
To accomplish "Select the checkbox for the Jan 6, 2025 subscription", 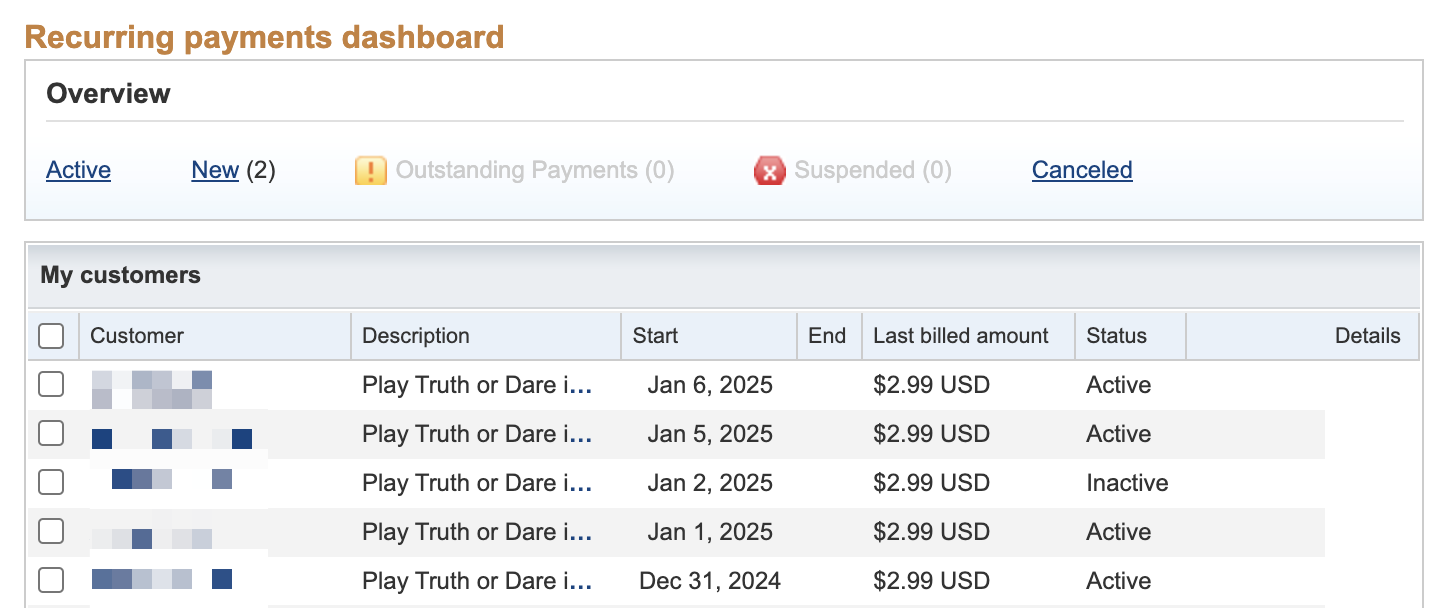I will click(51, 385).
